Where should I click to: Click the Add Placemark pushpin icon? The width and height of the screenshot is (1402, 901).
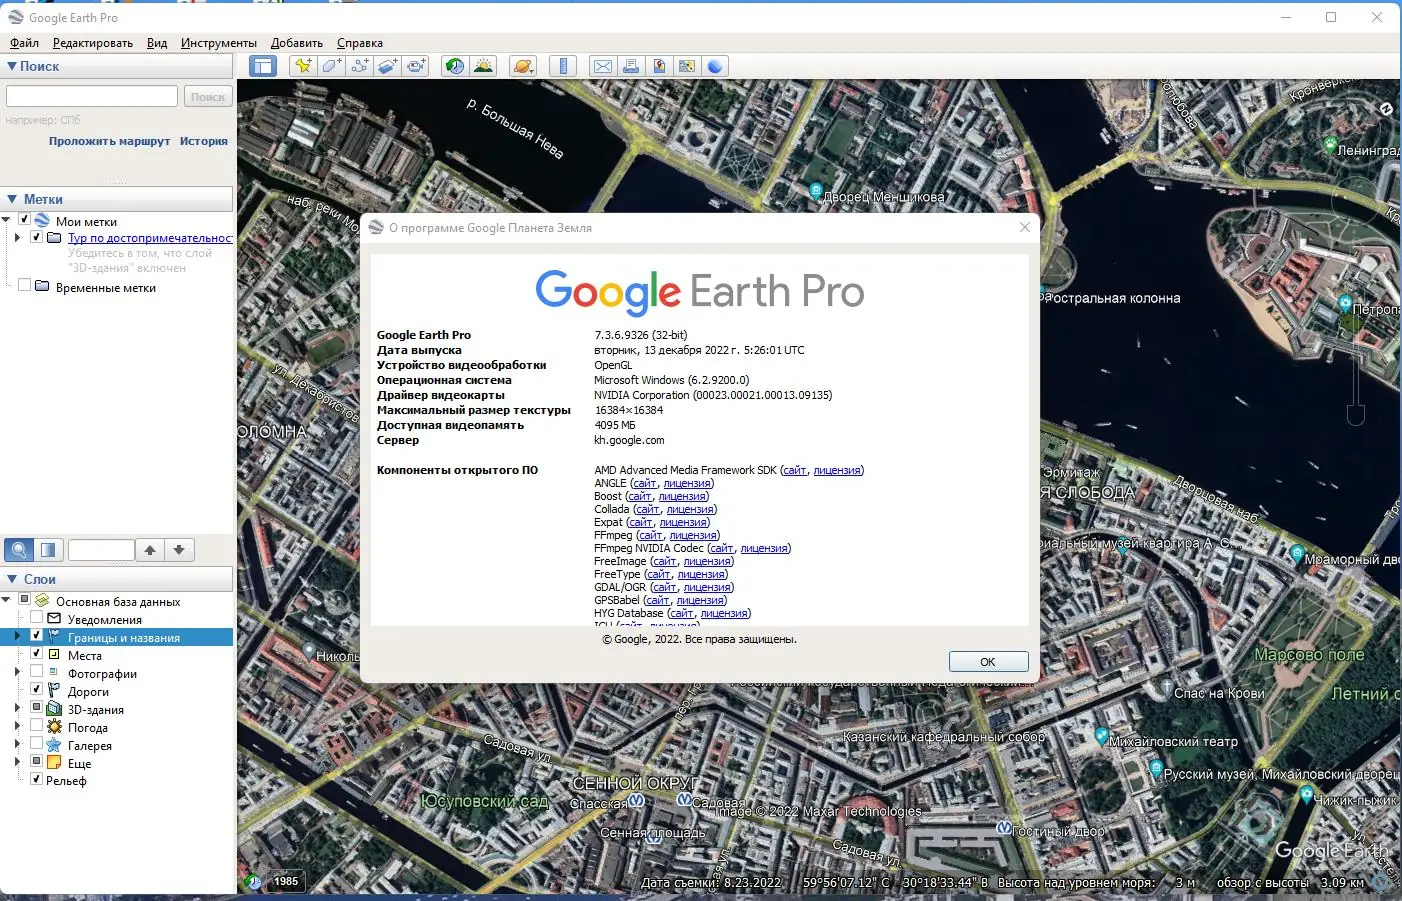coord(302,66)
